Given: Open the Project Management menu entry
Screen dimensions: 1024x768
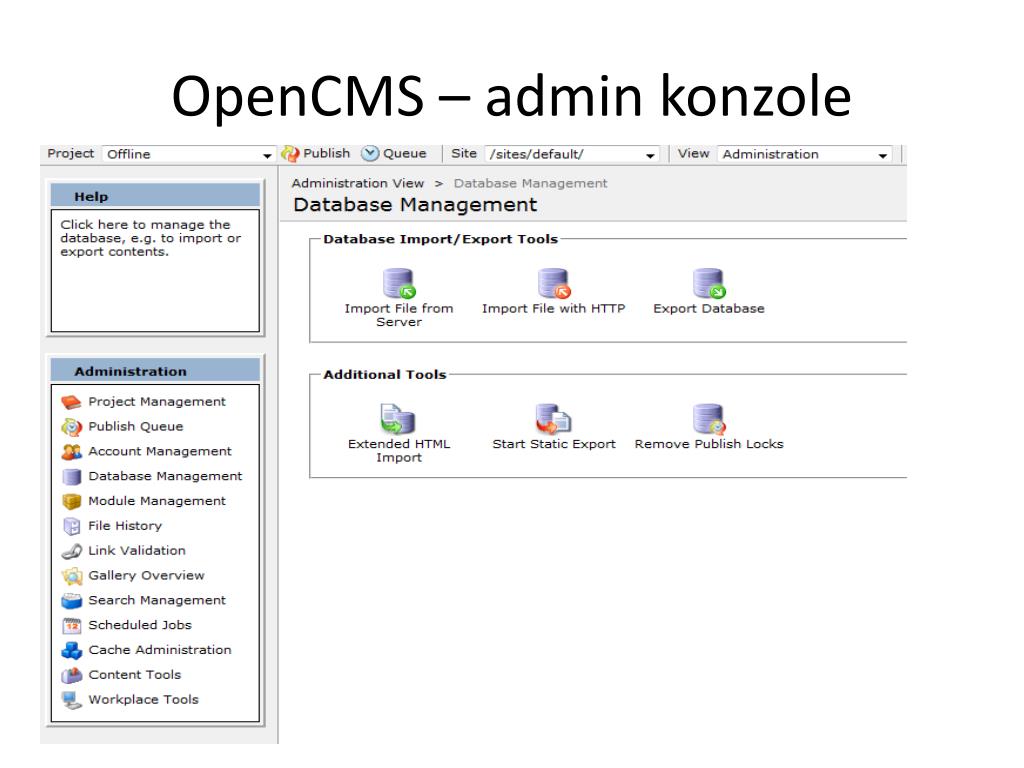Looking at the screenshot, I should (x=157, y=402).
